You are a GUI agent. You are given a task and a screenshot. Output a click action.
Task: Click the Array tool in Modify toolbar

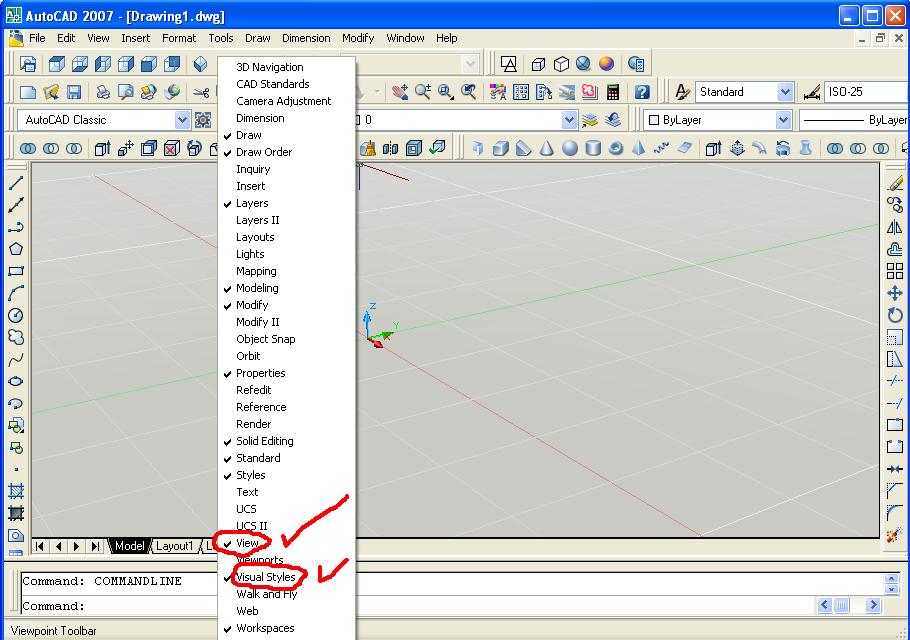click(x=895, y=271)
